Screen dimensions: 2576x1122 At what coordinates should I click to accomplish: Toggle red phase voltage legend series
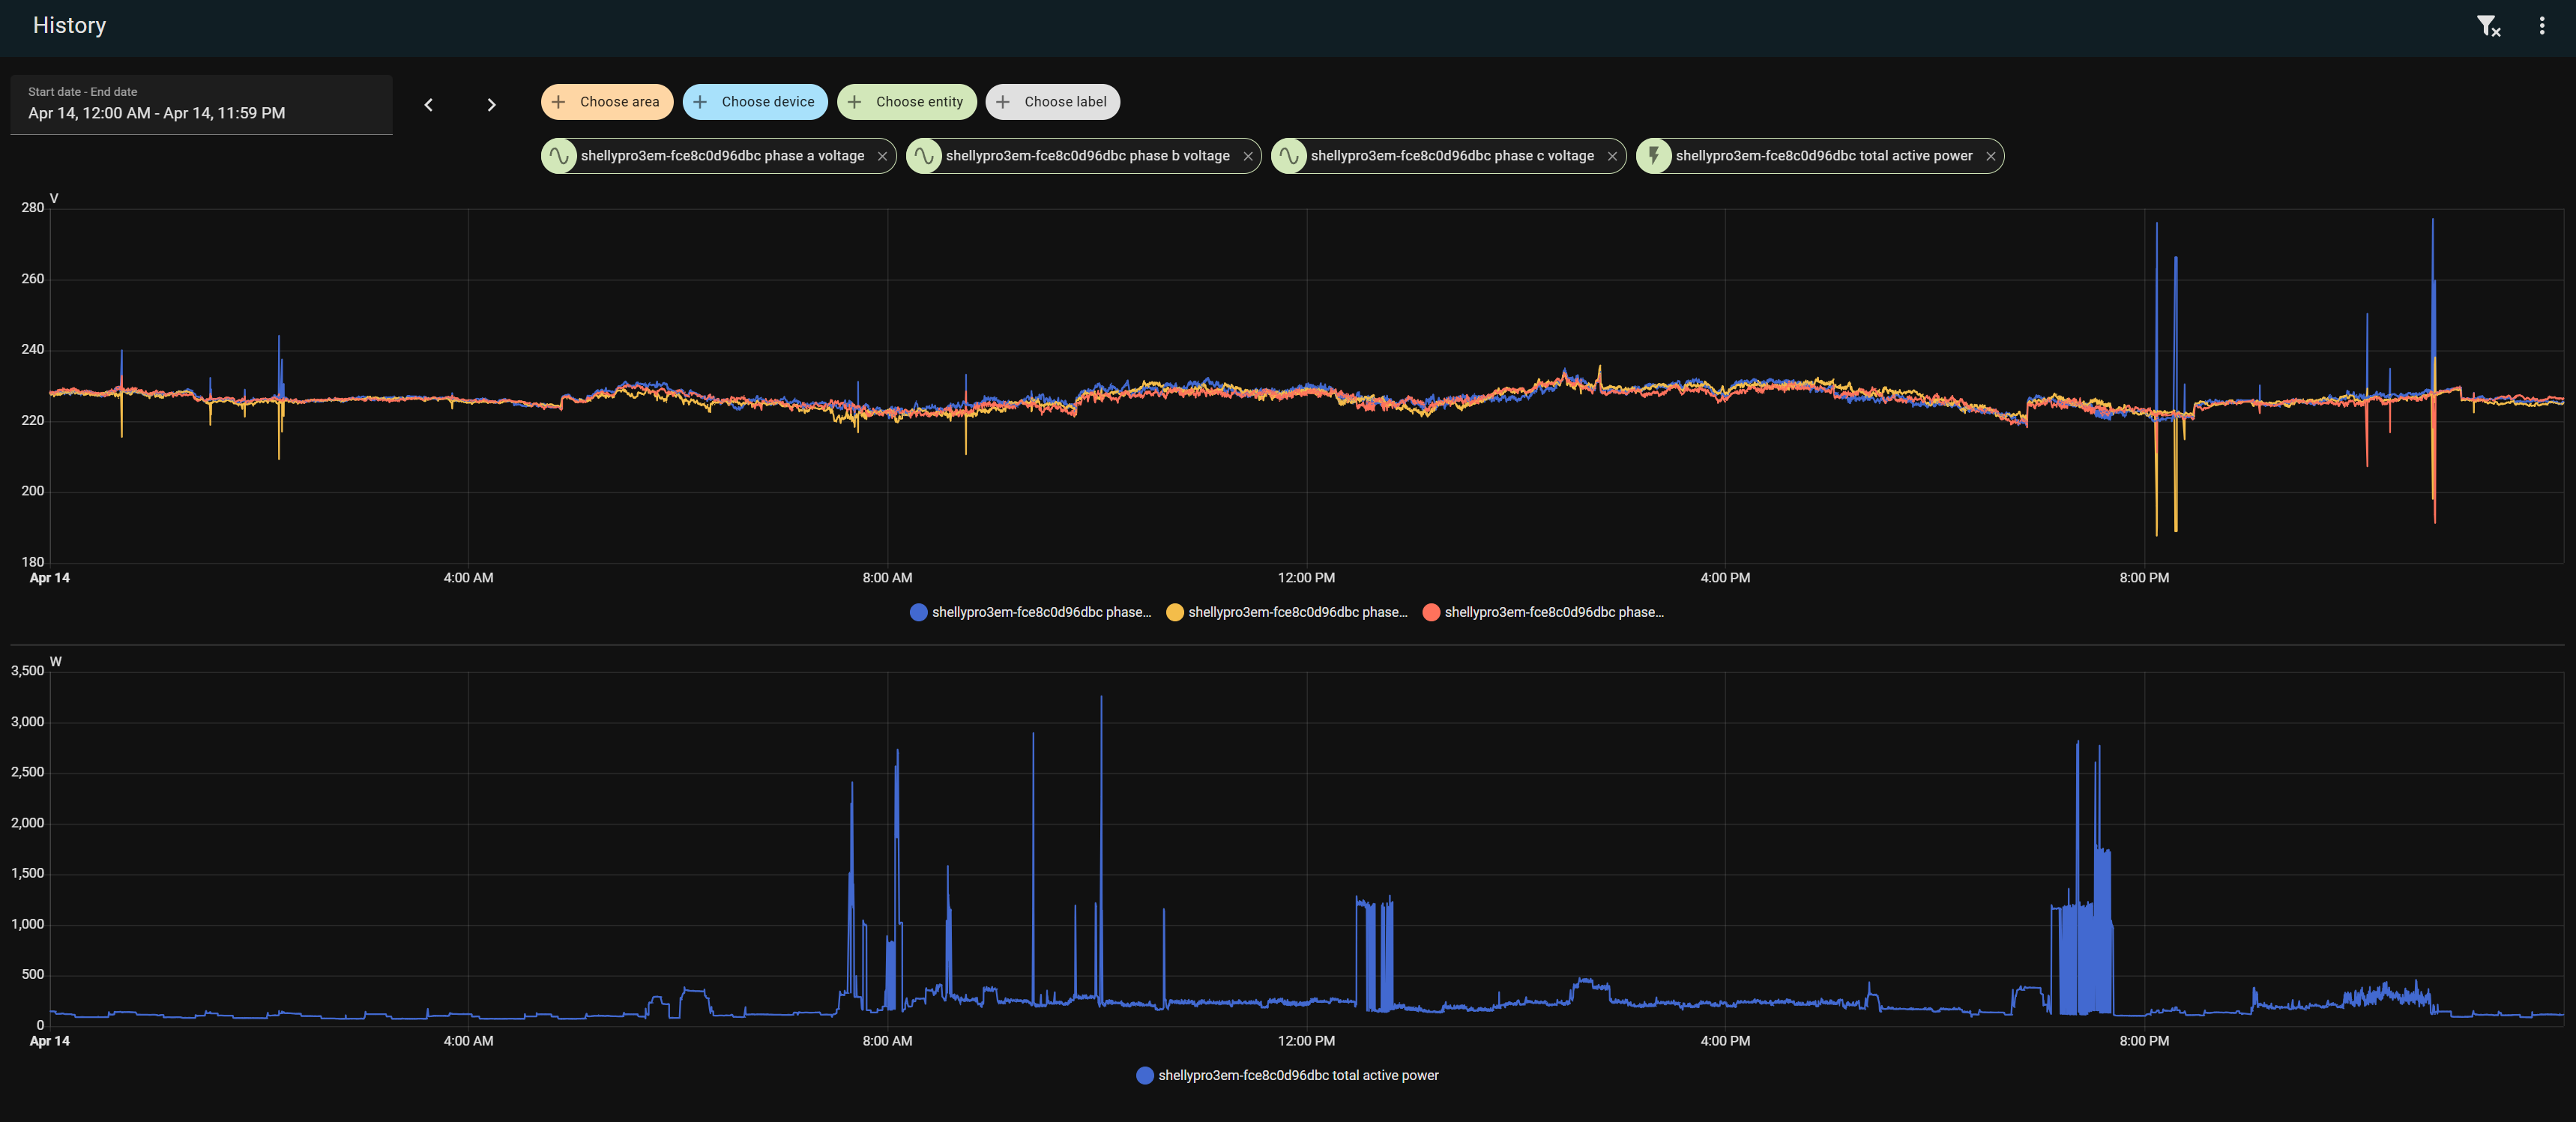click(1543, 612)
